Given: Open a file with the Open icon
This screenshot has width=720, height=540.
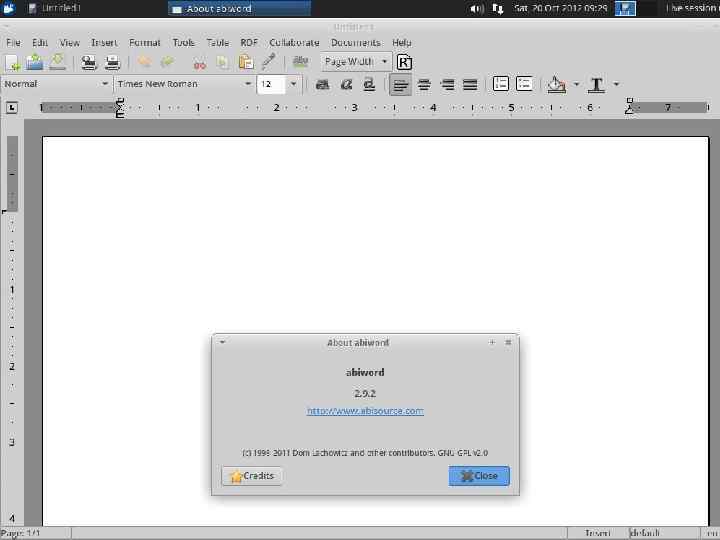Looking at the screenshot, I should pyautogui.click(x=34, y=62).
